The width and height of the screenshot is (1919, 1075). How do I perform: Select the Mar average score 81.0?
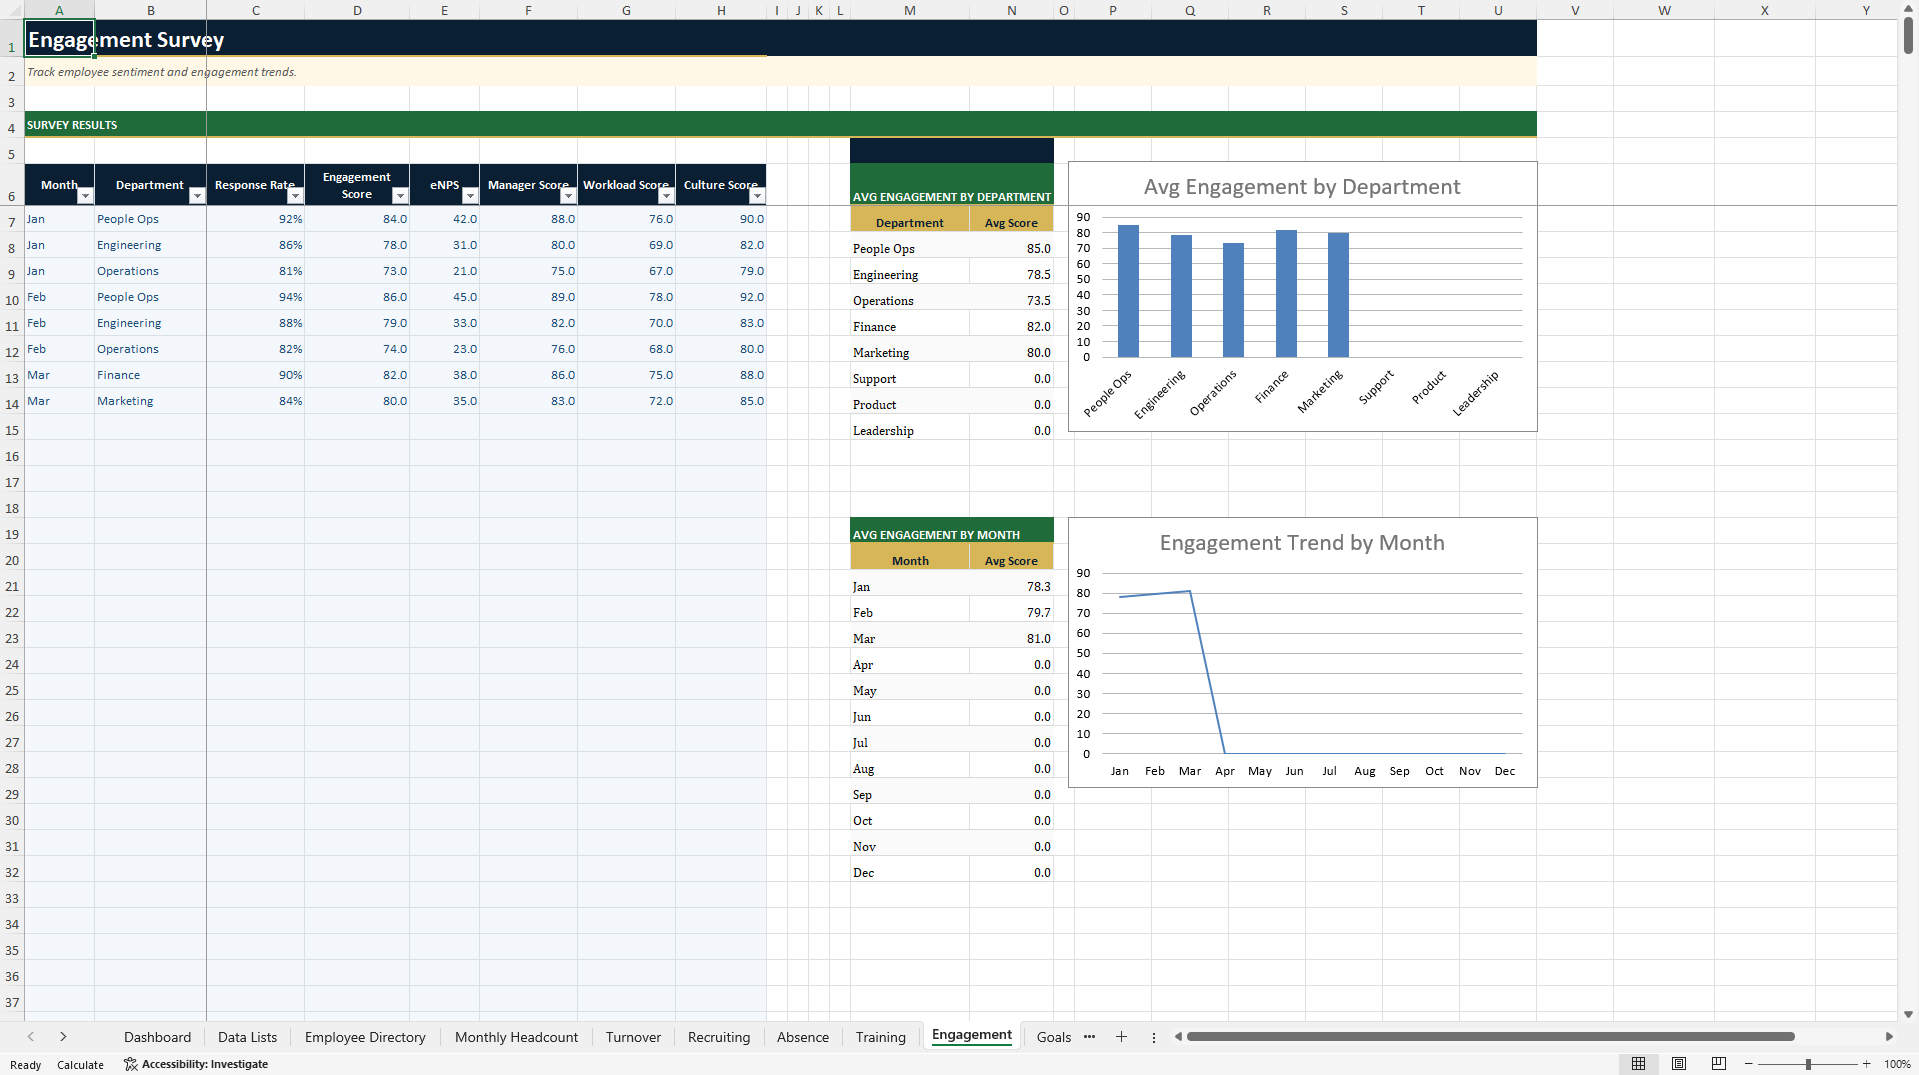(x=1011, y=639)
